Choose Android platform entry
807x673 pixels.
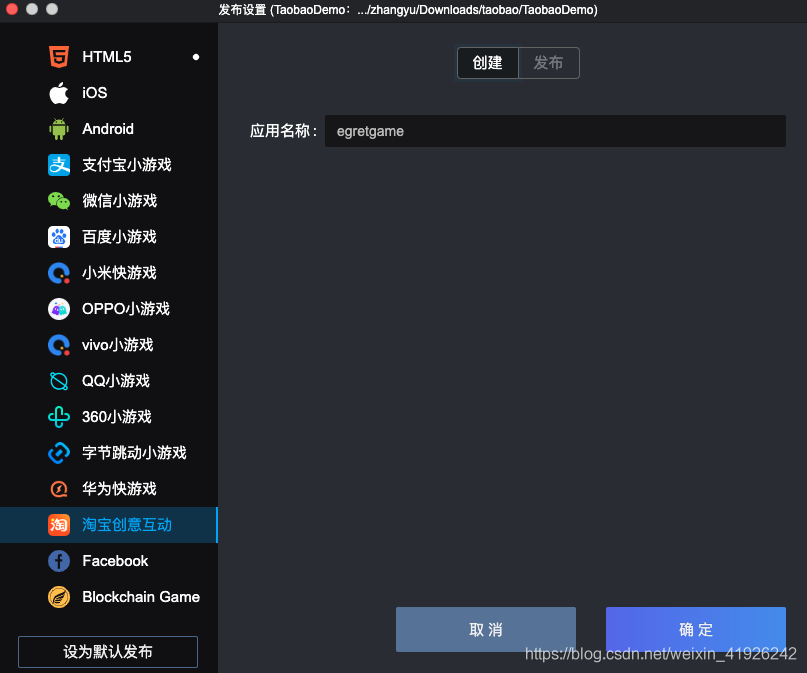[x=109, y=129]
